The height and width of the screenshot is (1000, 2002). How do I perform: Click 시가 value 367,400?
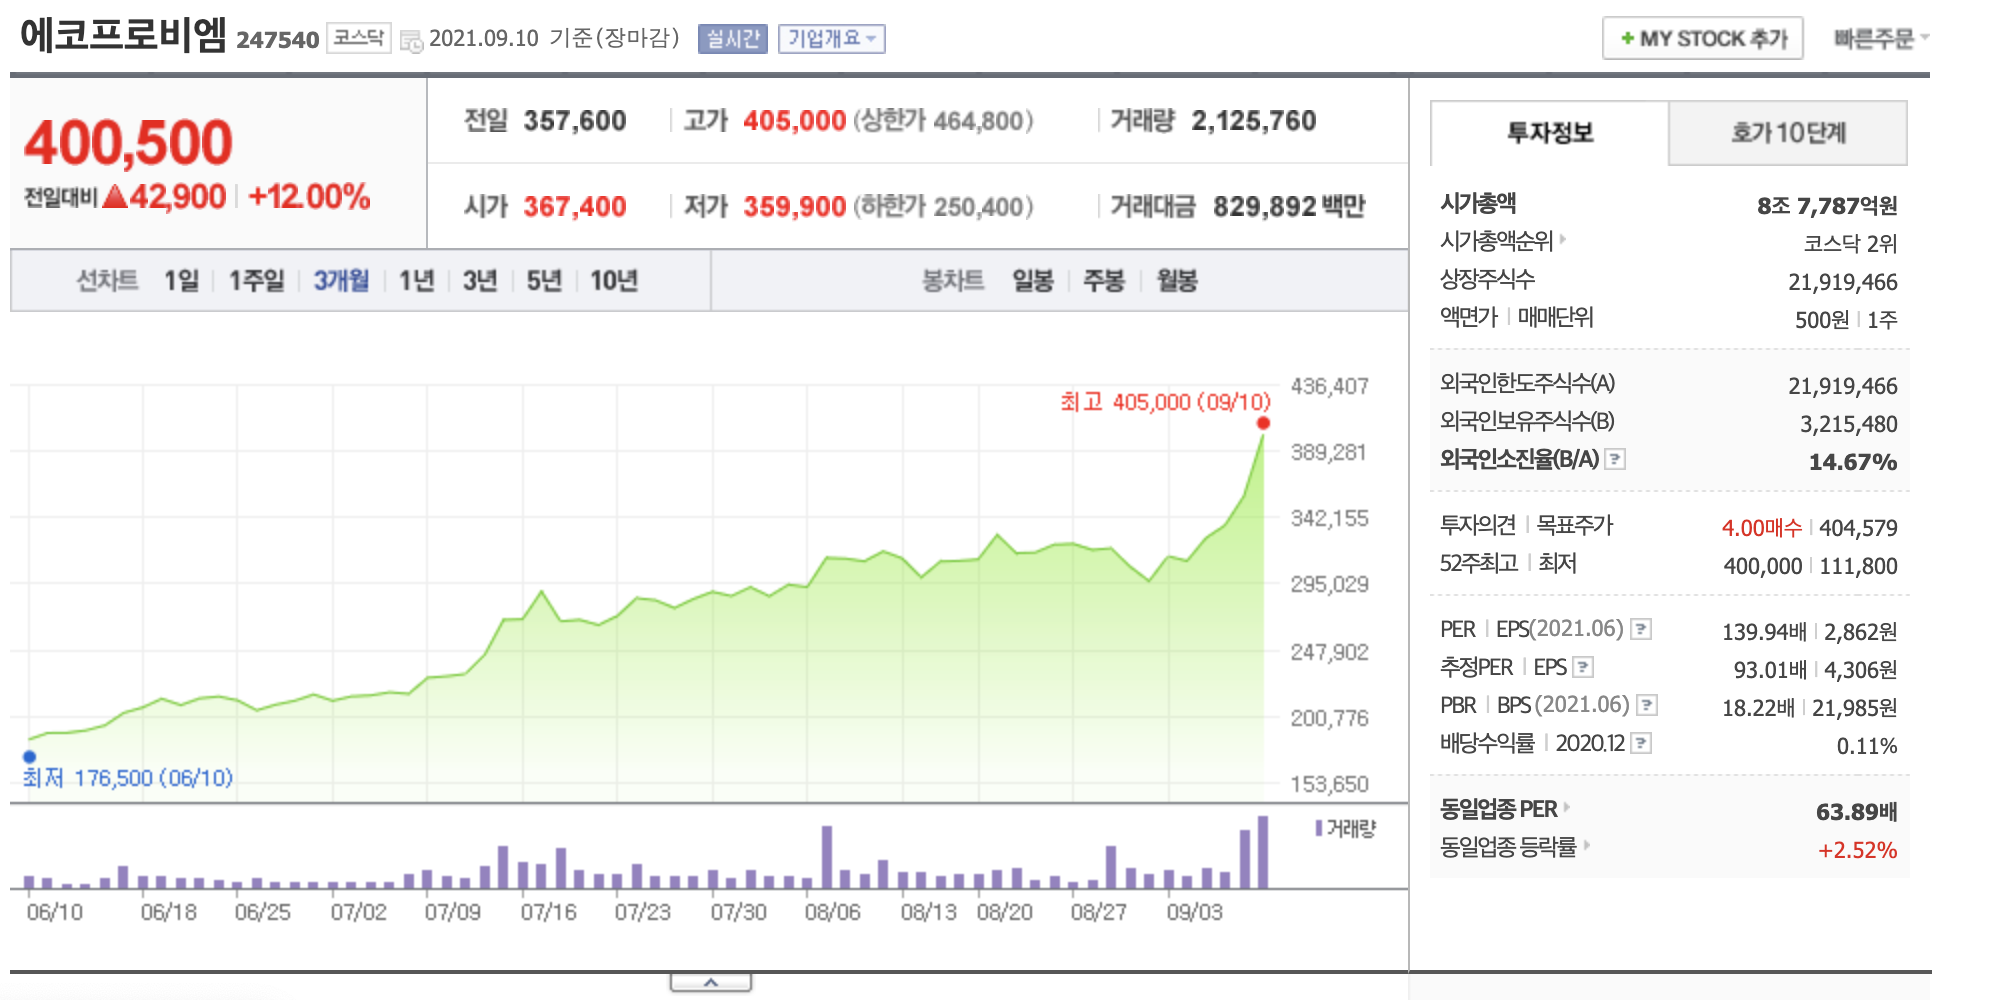pyautogui.click(x=575, y=207)
